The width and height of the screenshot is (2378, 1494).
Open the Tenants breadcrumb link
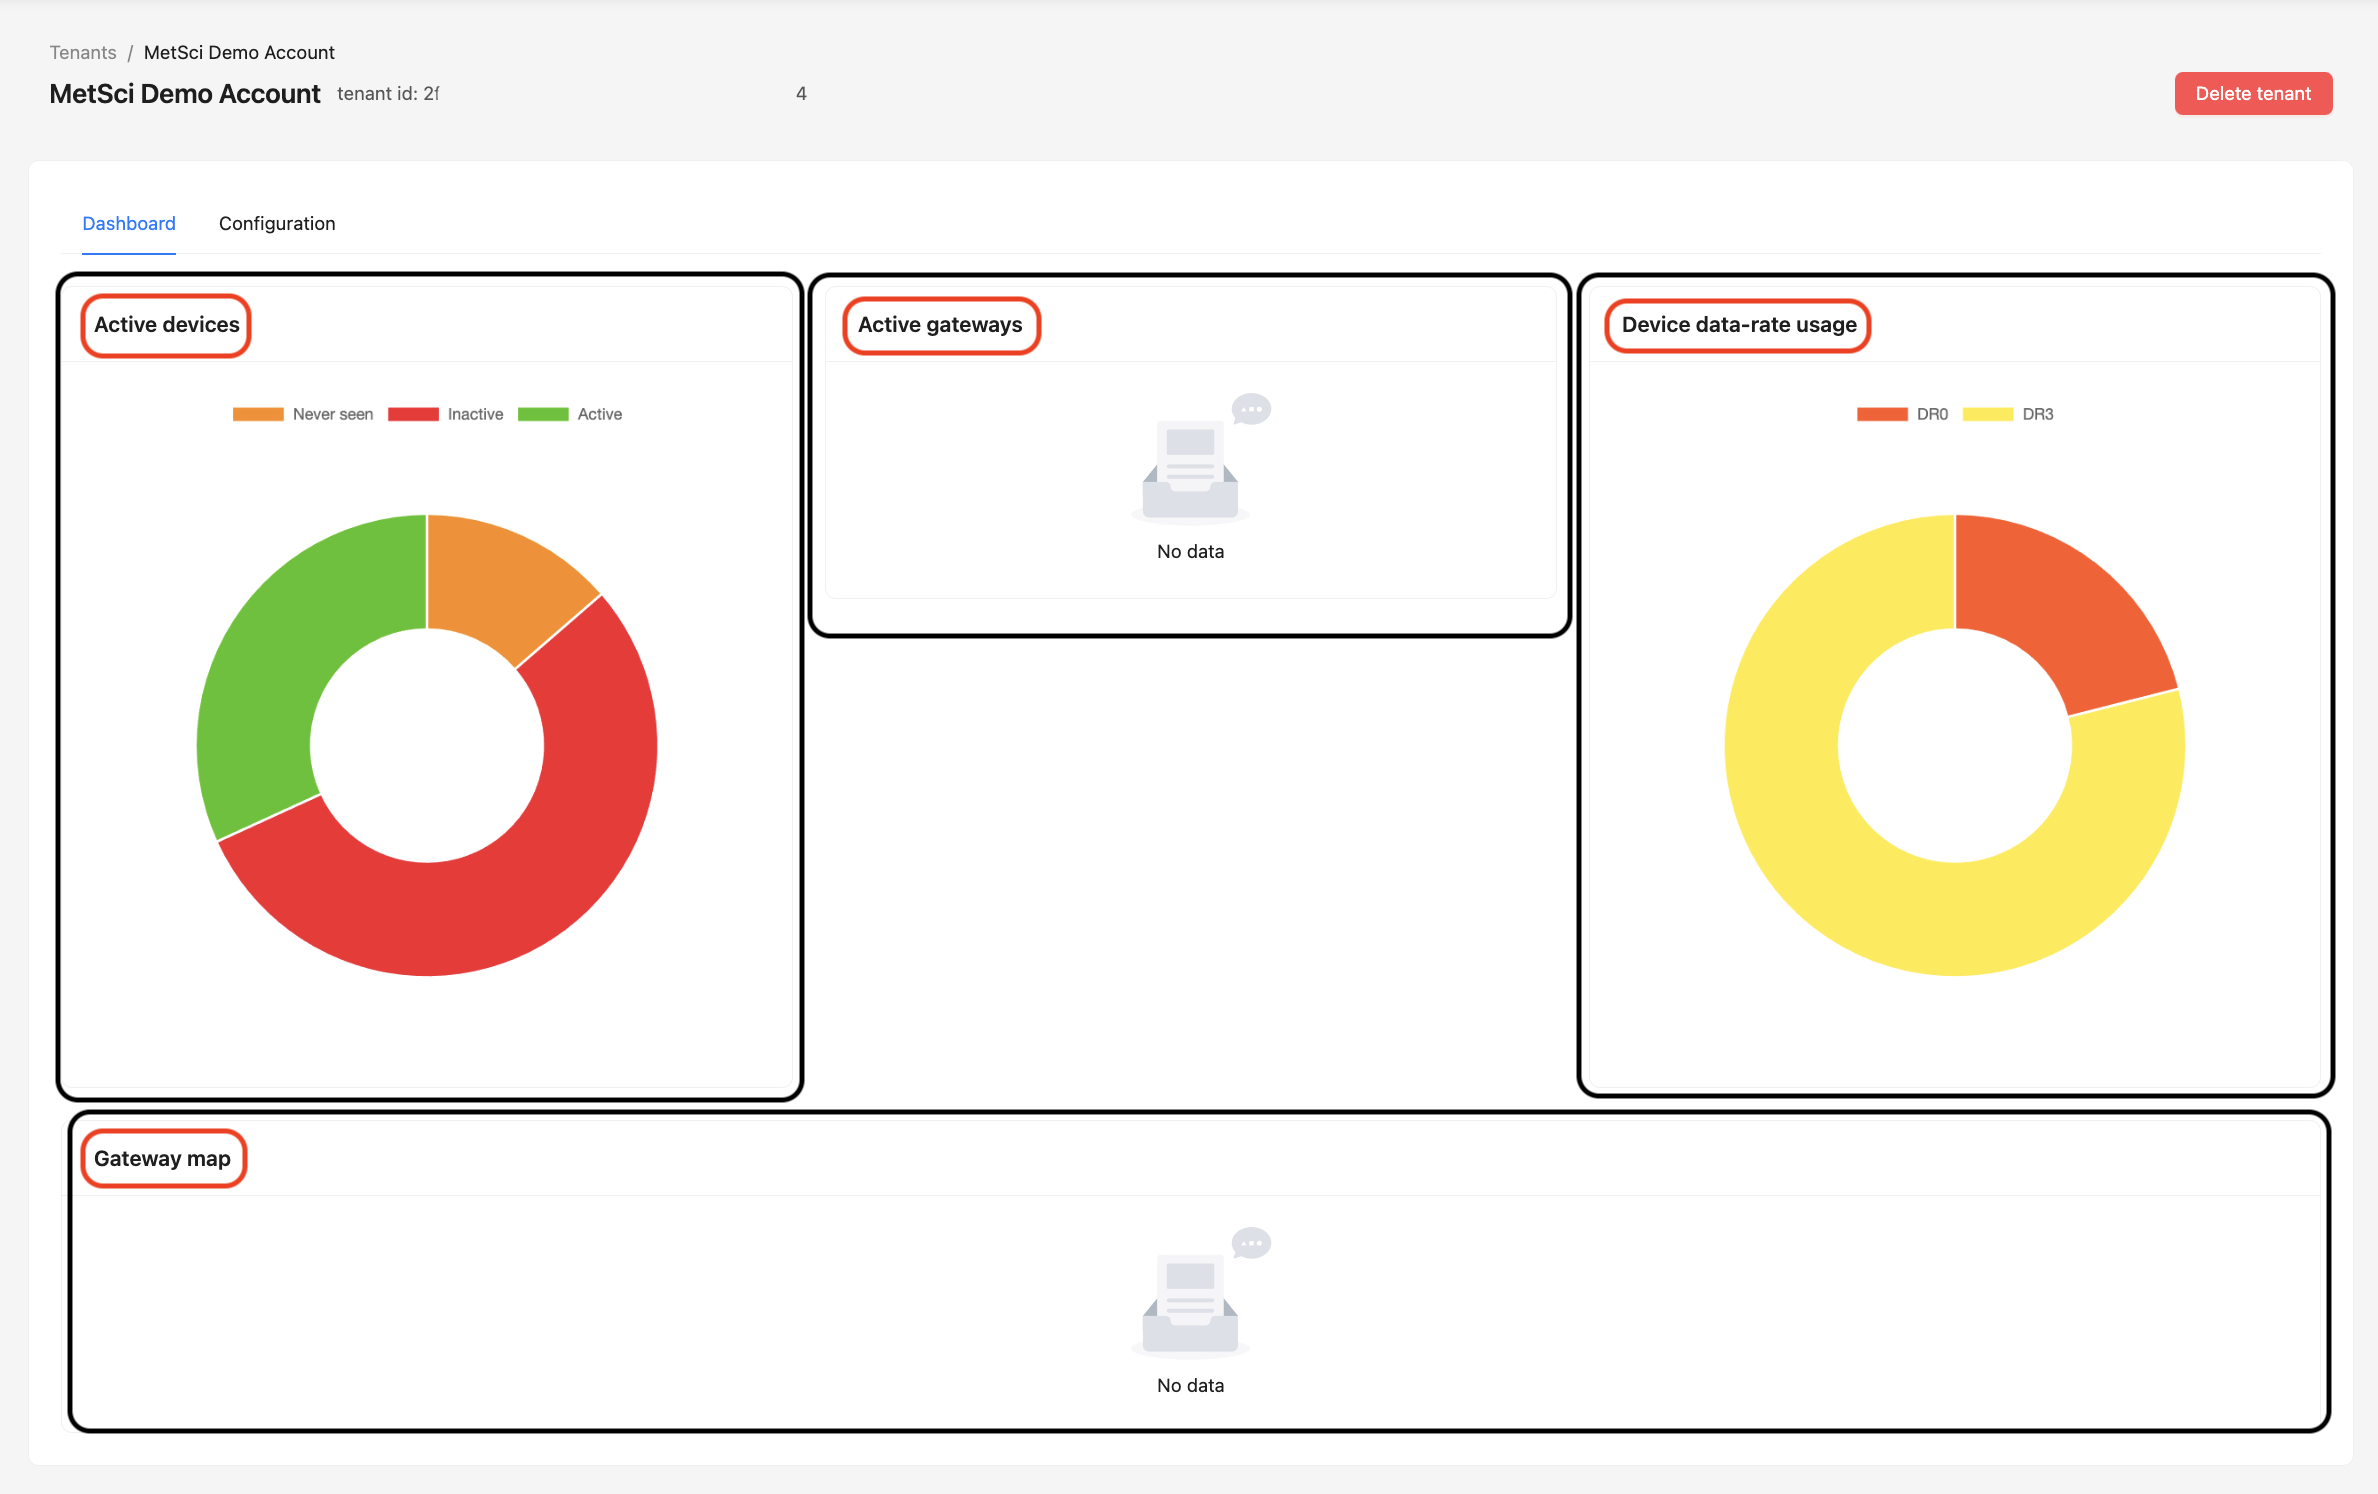point(83,52)
